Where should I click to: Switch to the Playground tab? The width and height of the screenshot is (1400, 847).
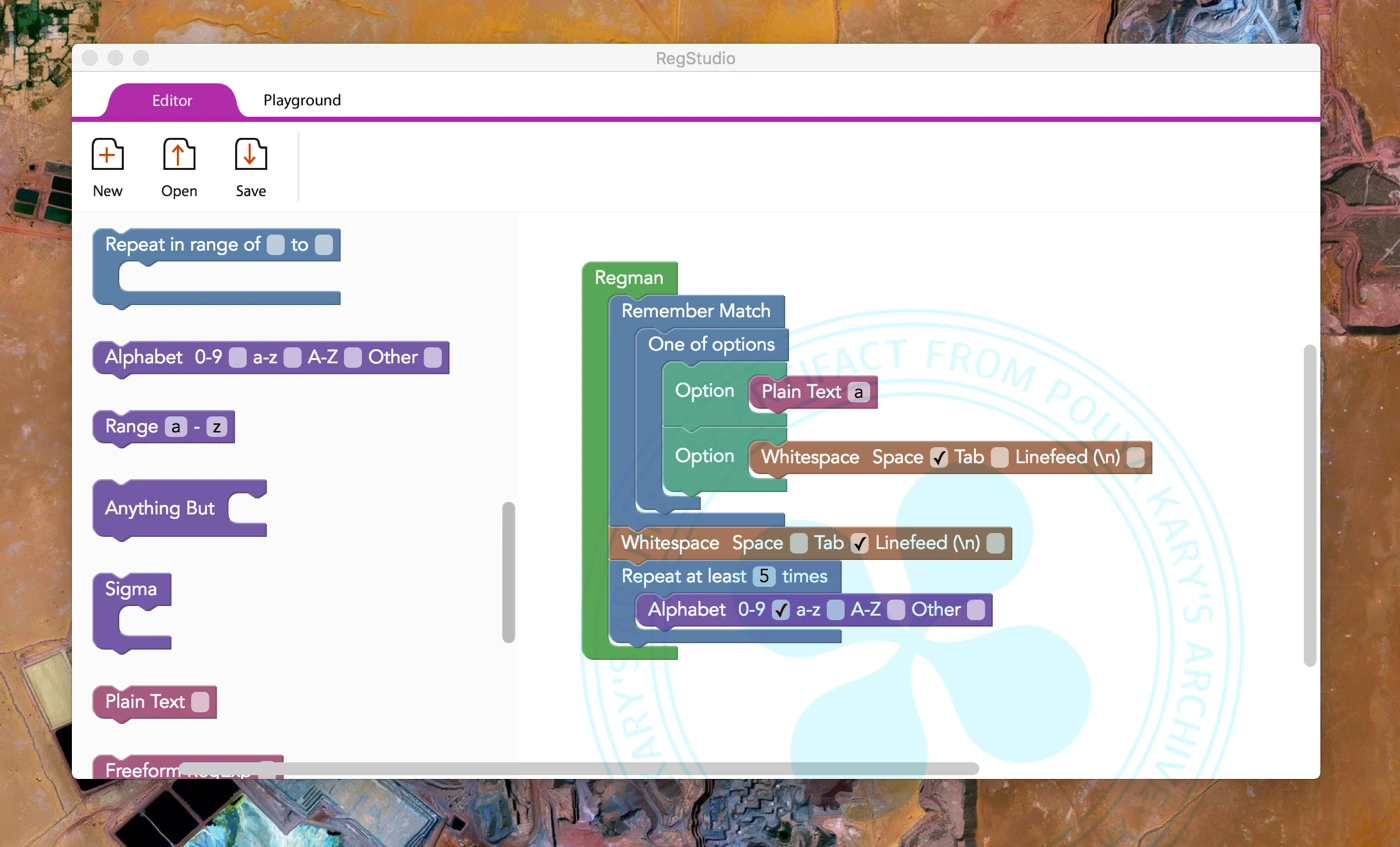(302, 100)
